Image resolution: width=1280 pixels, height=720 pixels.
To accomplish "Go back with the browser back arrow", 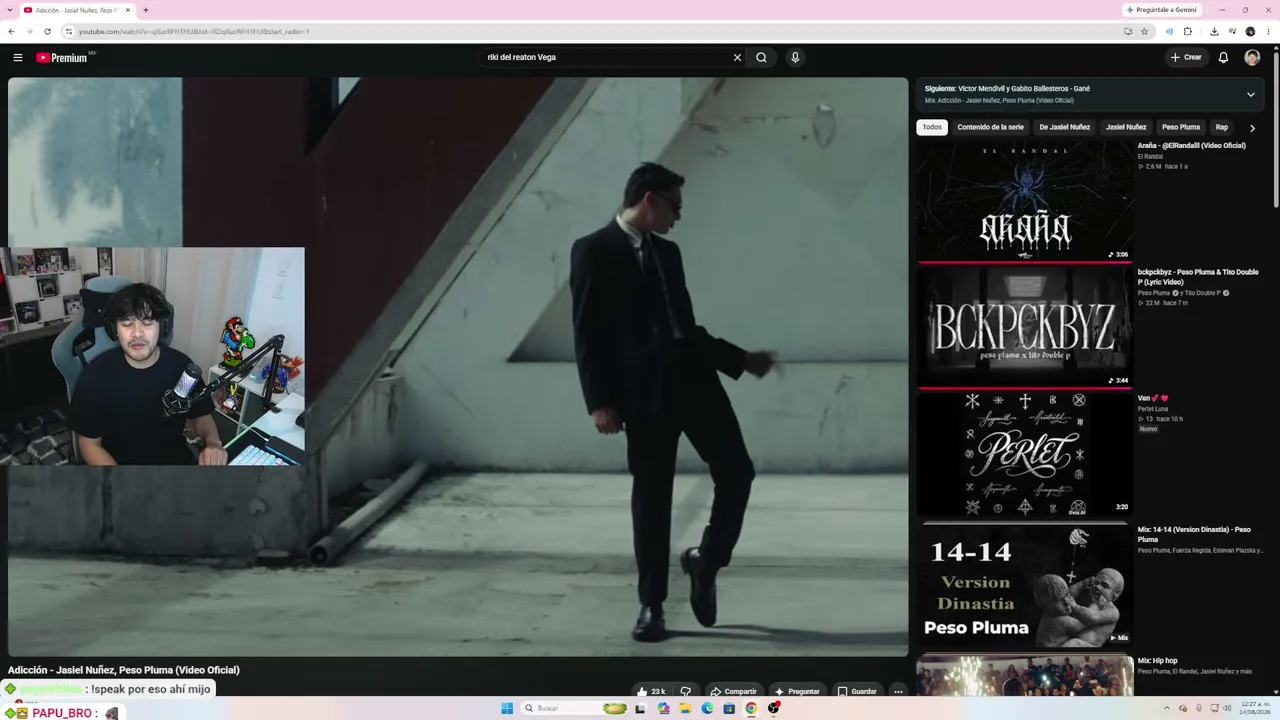I will (x=11, y=31).
